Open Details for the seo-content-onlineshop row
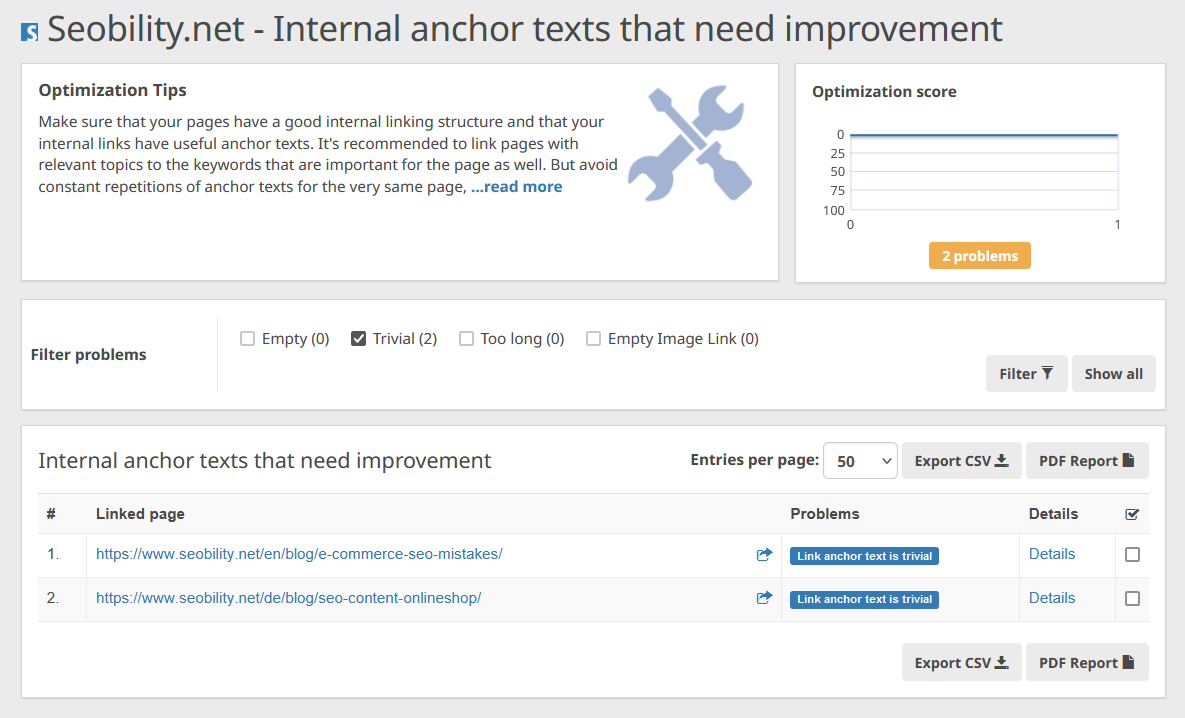The width and height of the screenshot is (1185, 718). point(1052,598)
